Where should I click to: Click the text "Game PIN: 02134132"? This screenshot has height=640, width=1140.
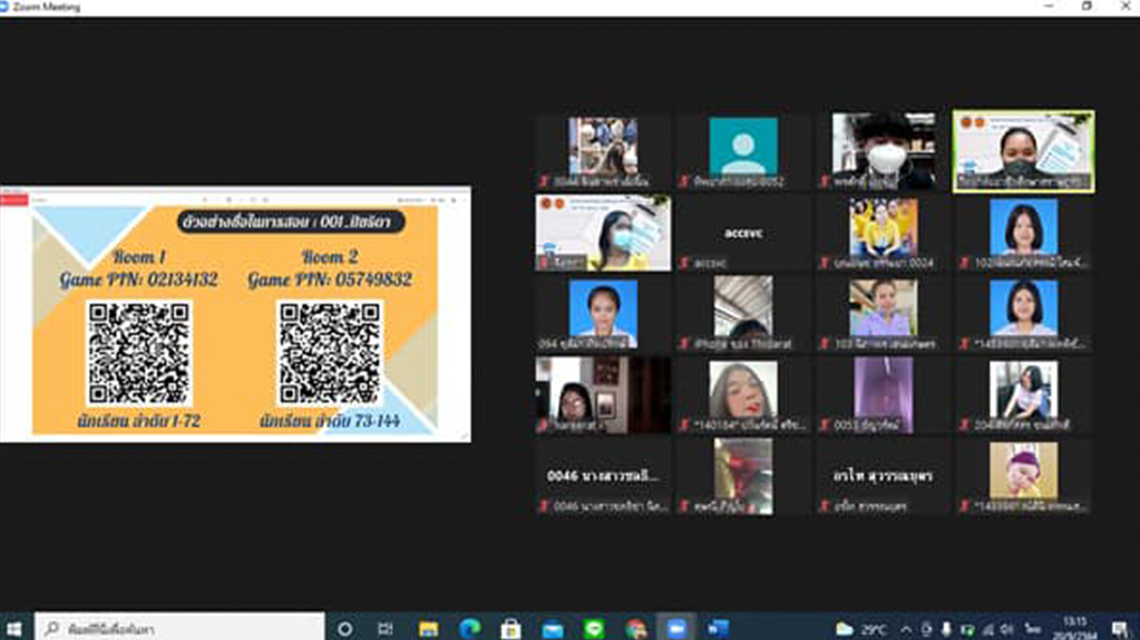139,279
